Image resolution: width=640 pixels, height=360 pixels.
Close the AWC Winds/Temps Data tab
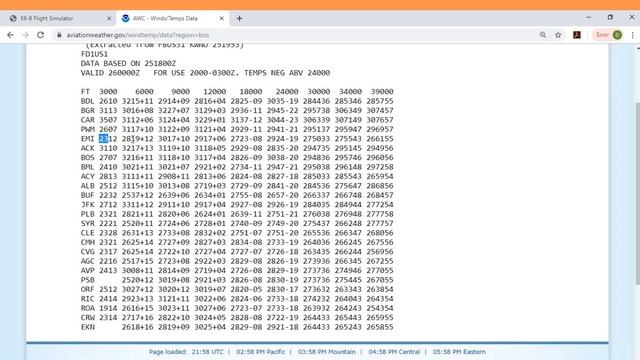click(221, 18)
